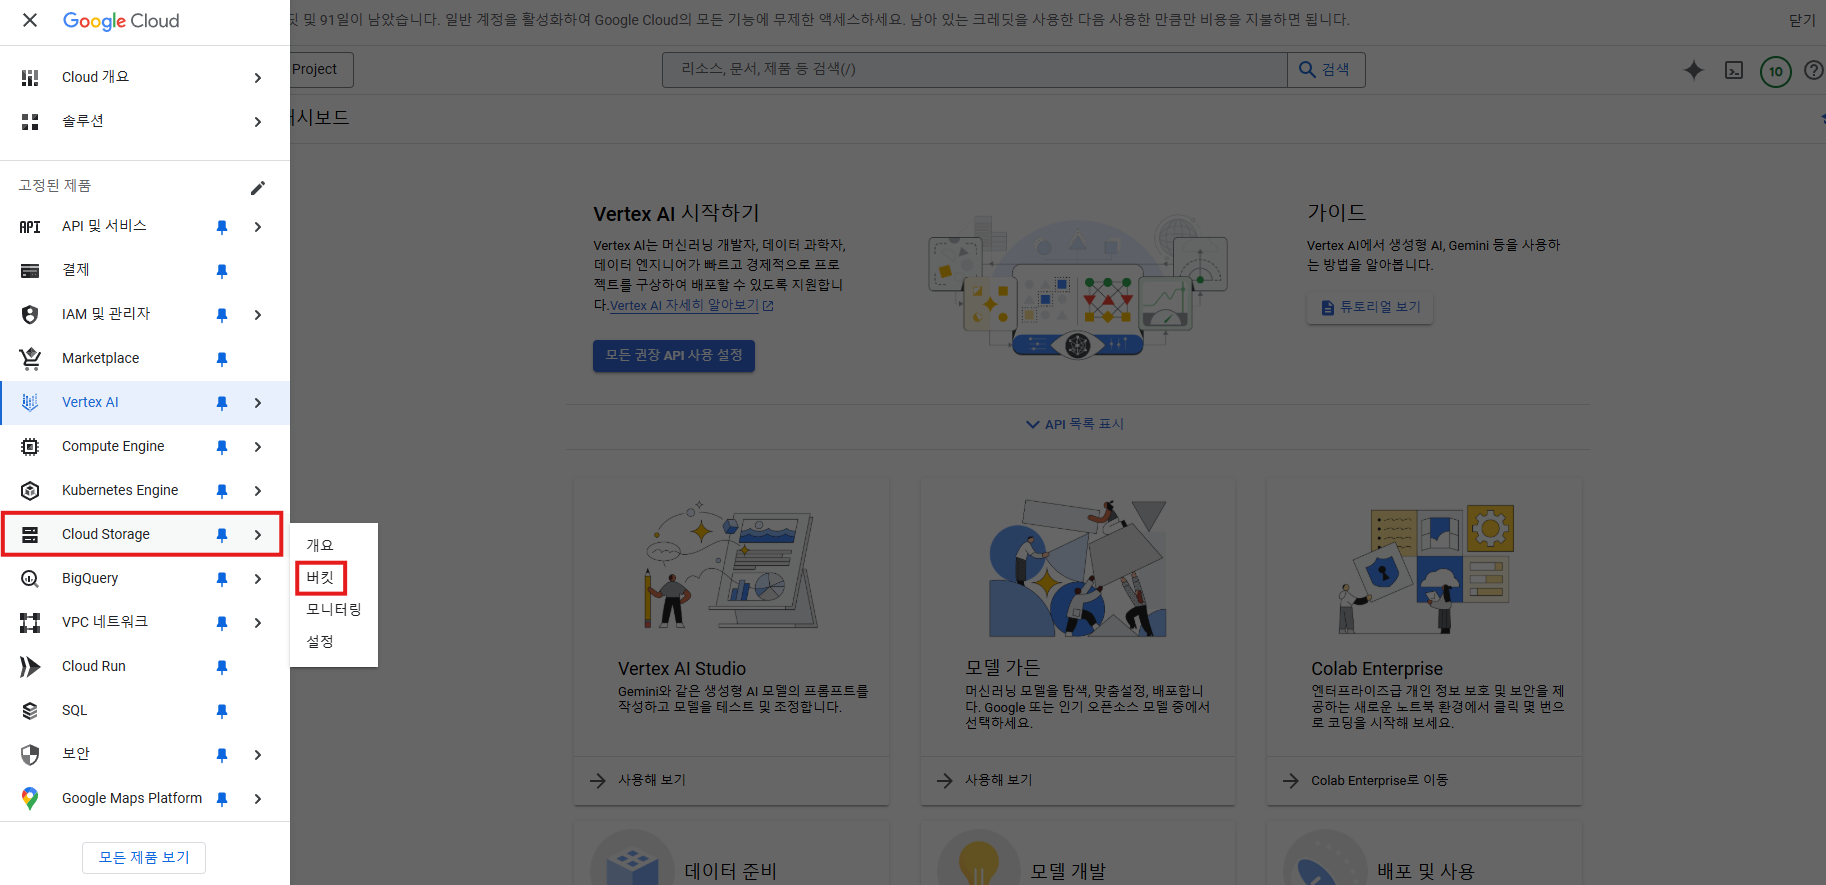Click 모든 권장 API 사용 설정 button
This screenshot has height=885, width=1826.
tap(674, 355)
